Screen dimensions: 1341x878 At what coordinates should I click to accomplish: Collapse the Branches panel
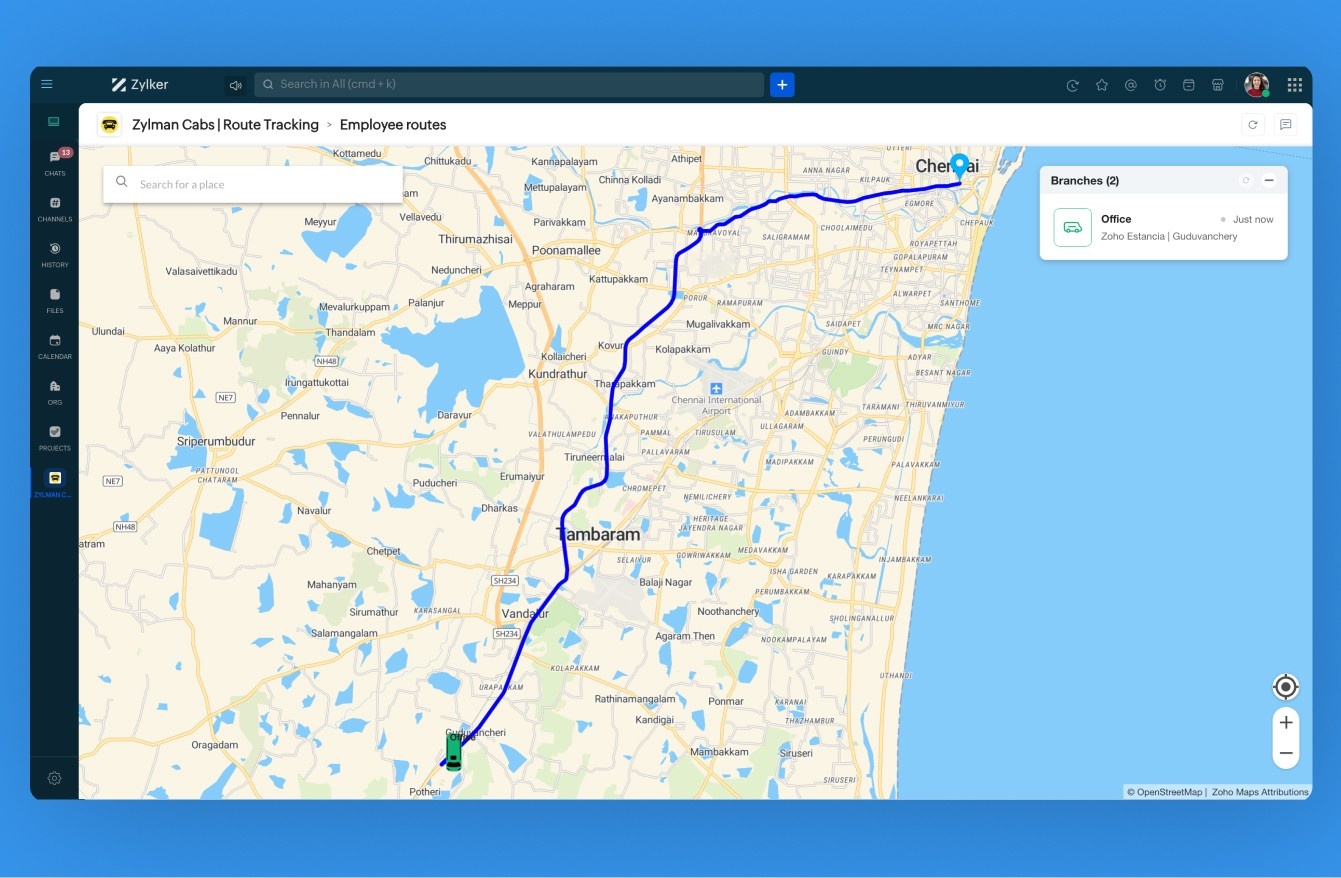pos(1269,180)
